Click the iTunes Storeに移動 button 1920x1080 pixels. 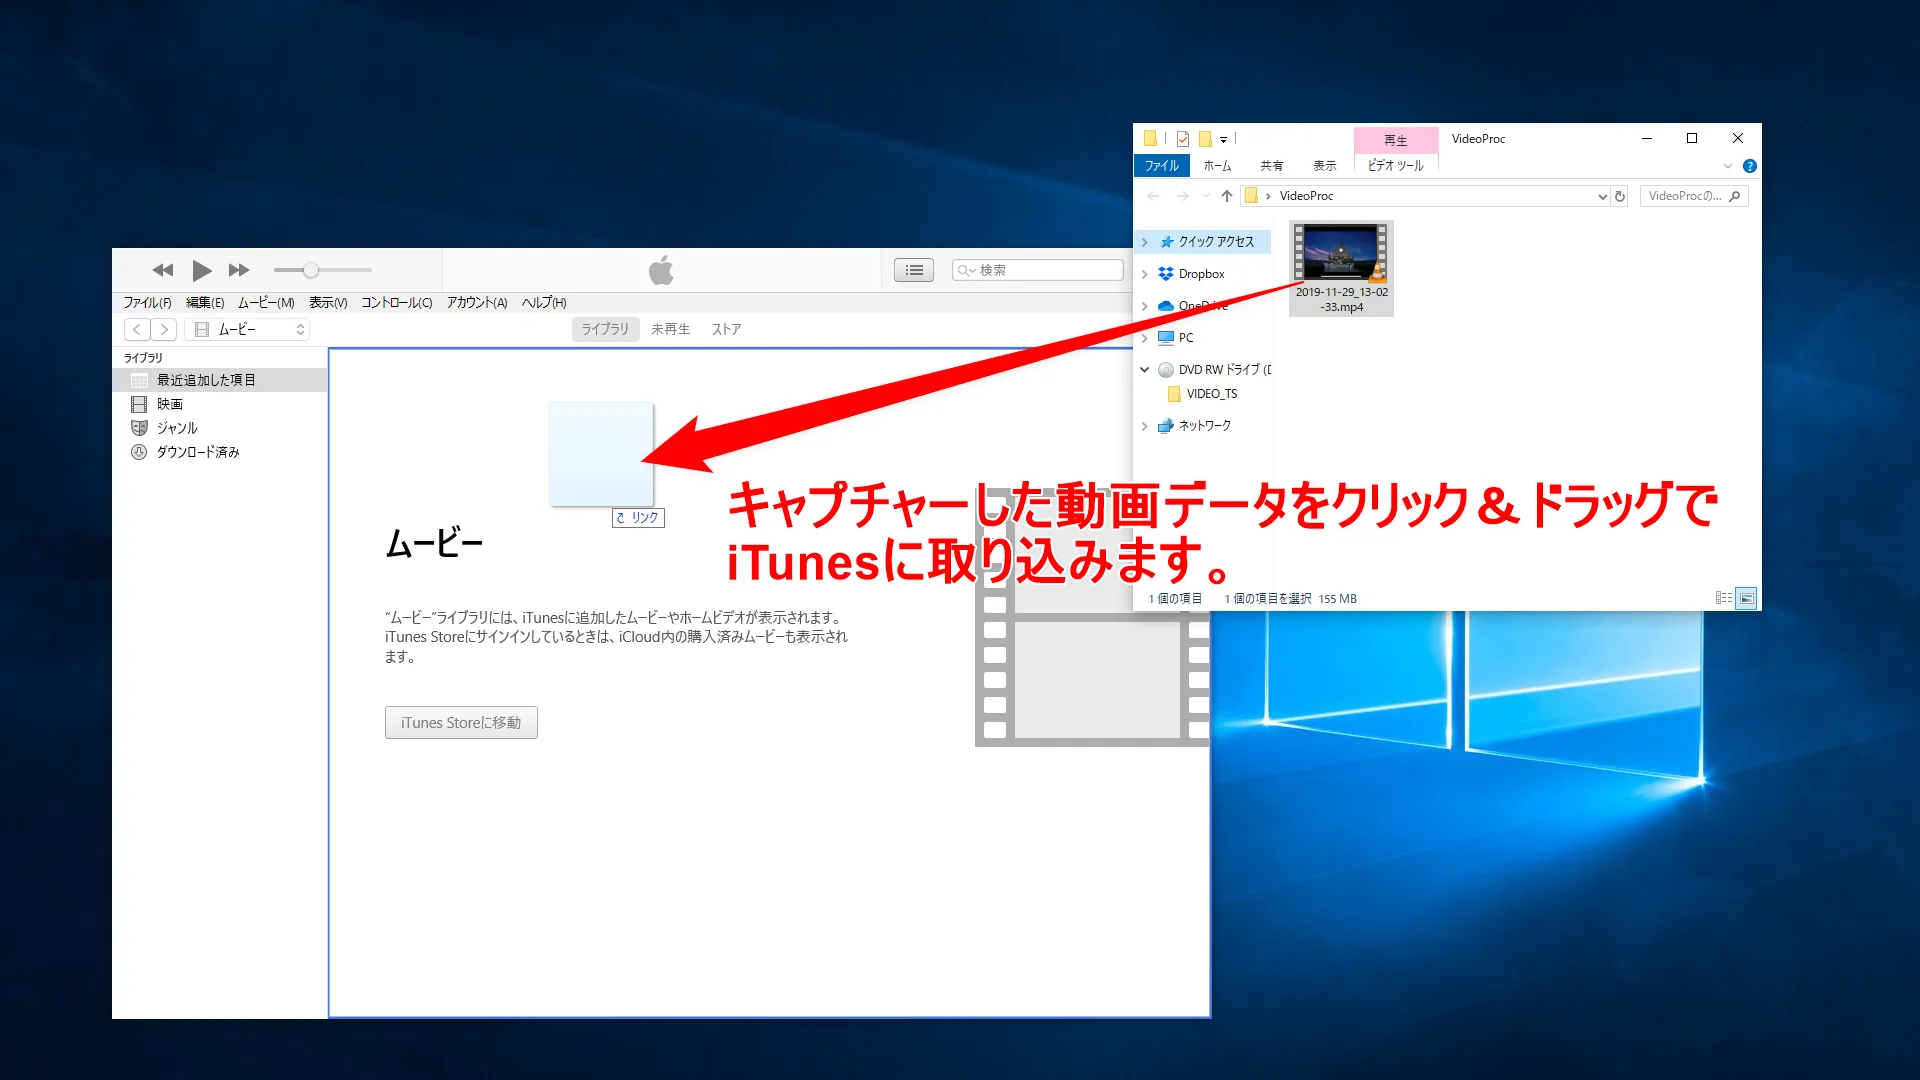pyautogui.click(x=461, y=722)
